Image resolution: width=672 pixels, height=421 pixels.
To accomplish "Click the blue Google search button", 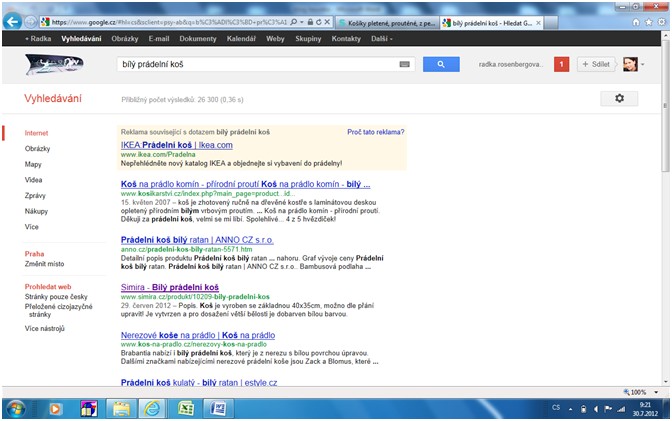I will coord(441,64).
